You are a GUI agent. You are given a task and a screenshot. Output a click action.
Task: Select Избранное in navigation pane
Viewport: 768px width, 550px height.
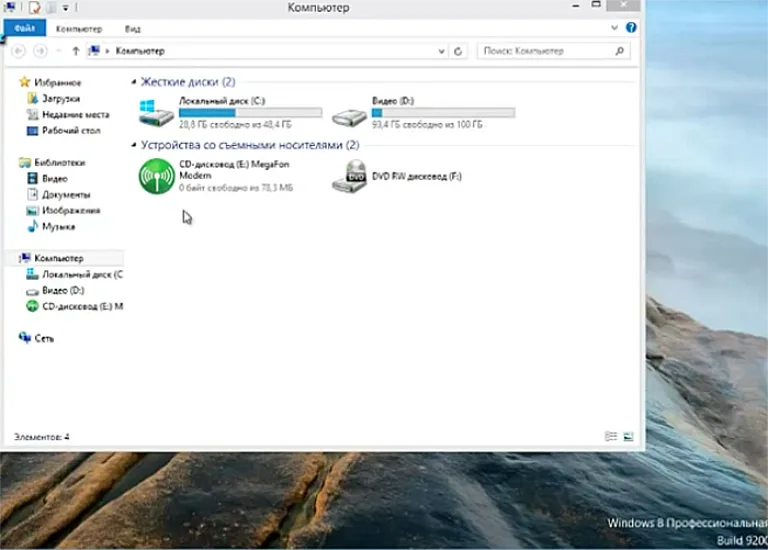tap(58, 82)
